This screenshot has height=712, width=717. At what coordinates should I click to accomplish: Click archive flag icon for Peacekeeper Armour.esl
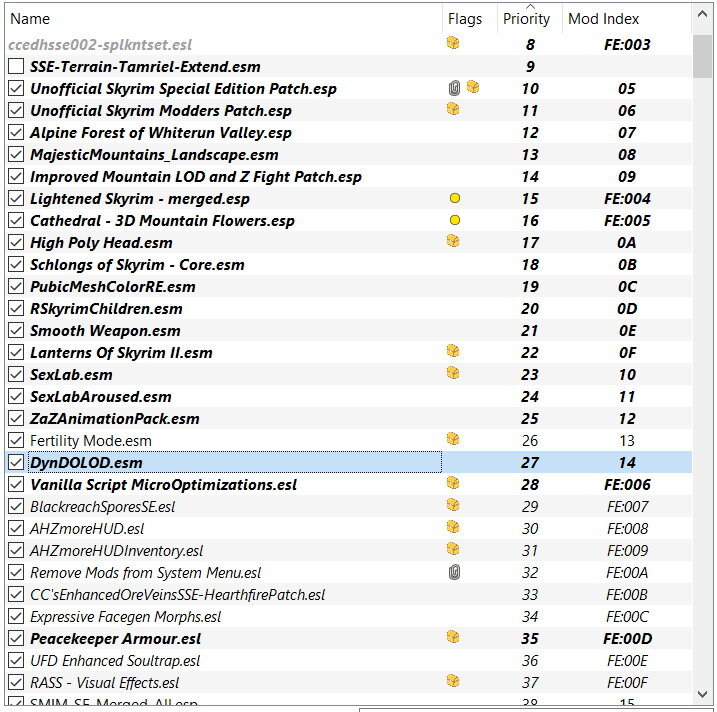pyautogui.click(x=453, y=637)
